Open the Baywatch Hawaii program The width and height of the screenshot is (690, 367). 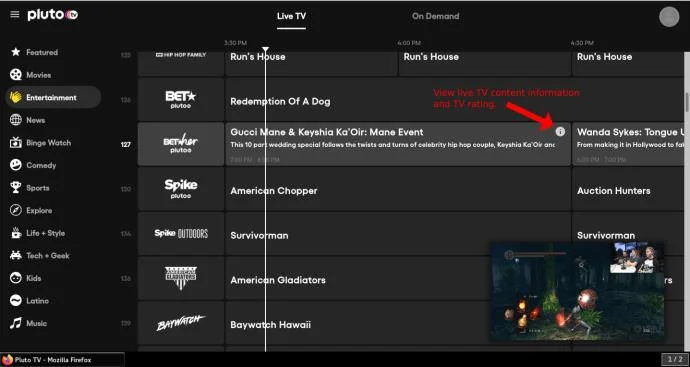[x=398, y=323]
